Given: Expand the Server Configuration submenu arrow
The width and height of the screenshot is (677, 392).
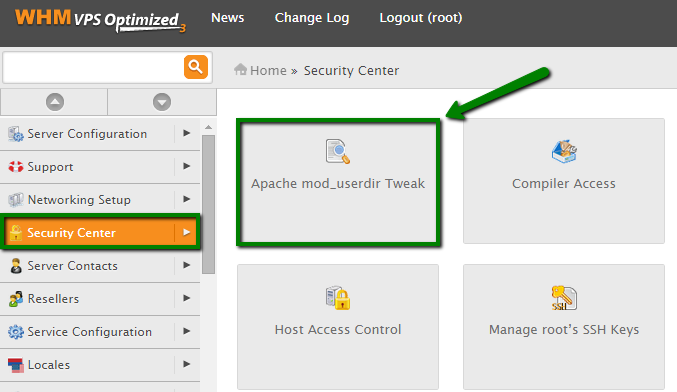Looking at the screenshot, I should point(187,133).
